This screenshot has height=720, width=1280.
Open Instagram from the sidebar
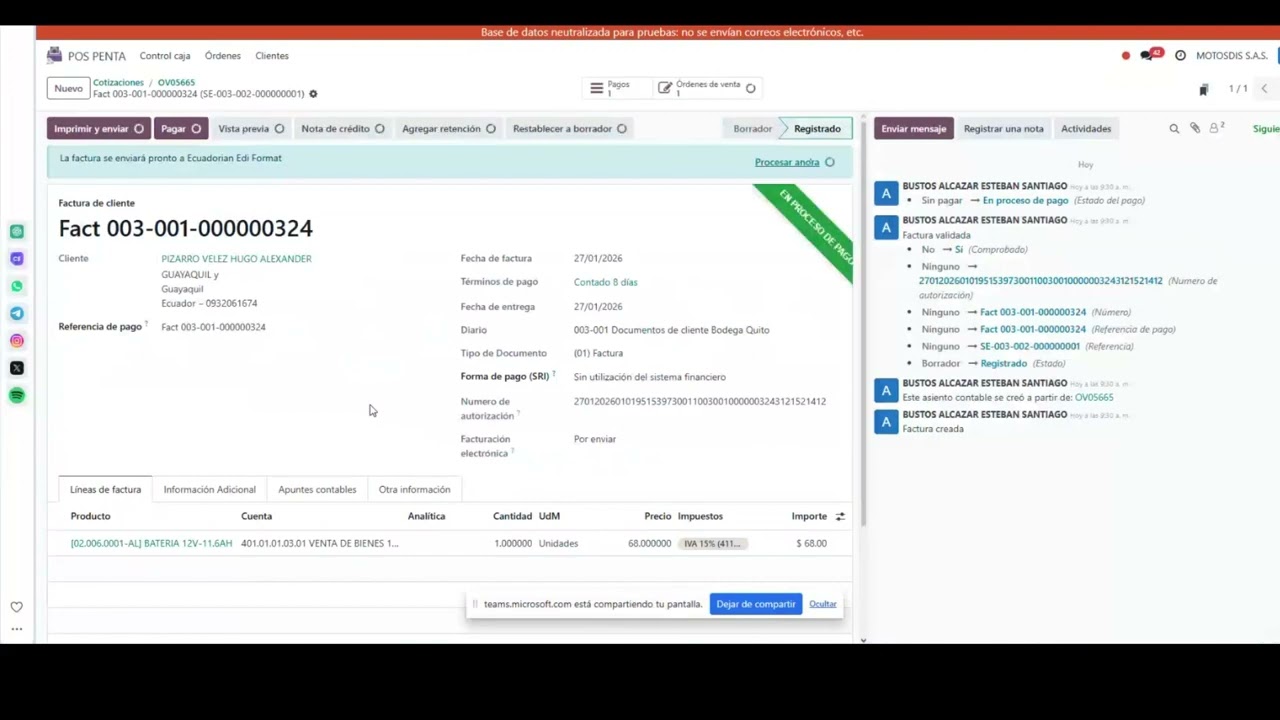17,341
